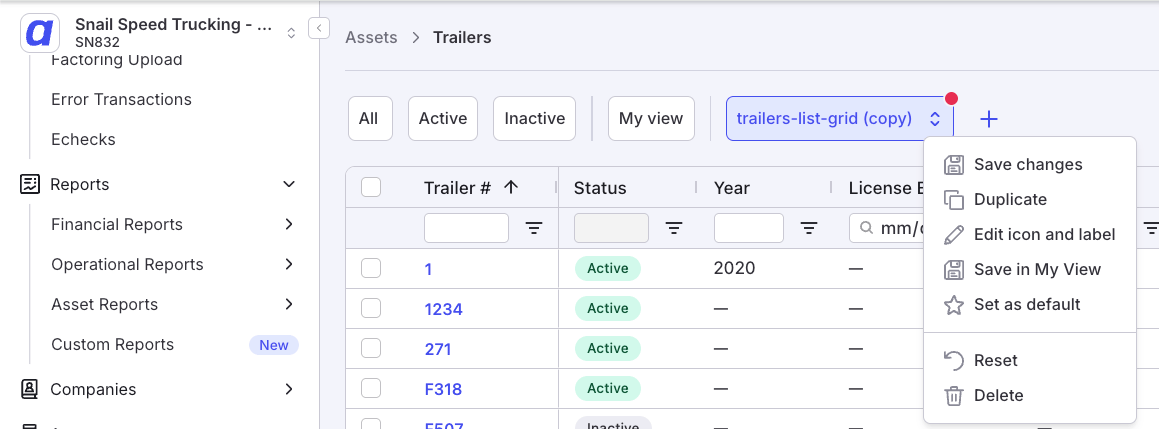
Task: Open the Trailer # column filter icon
Action: pyautogui.click(x=534, y=229)
